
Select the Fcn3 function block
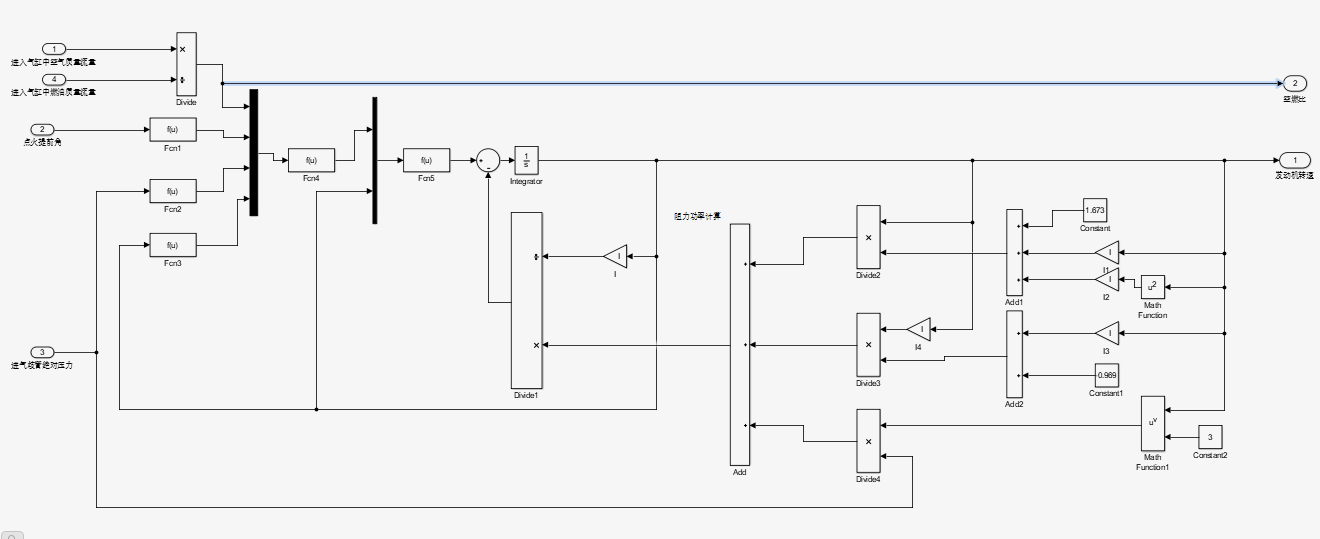click(x=172, y=245)
